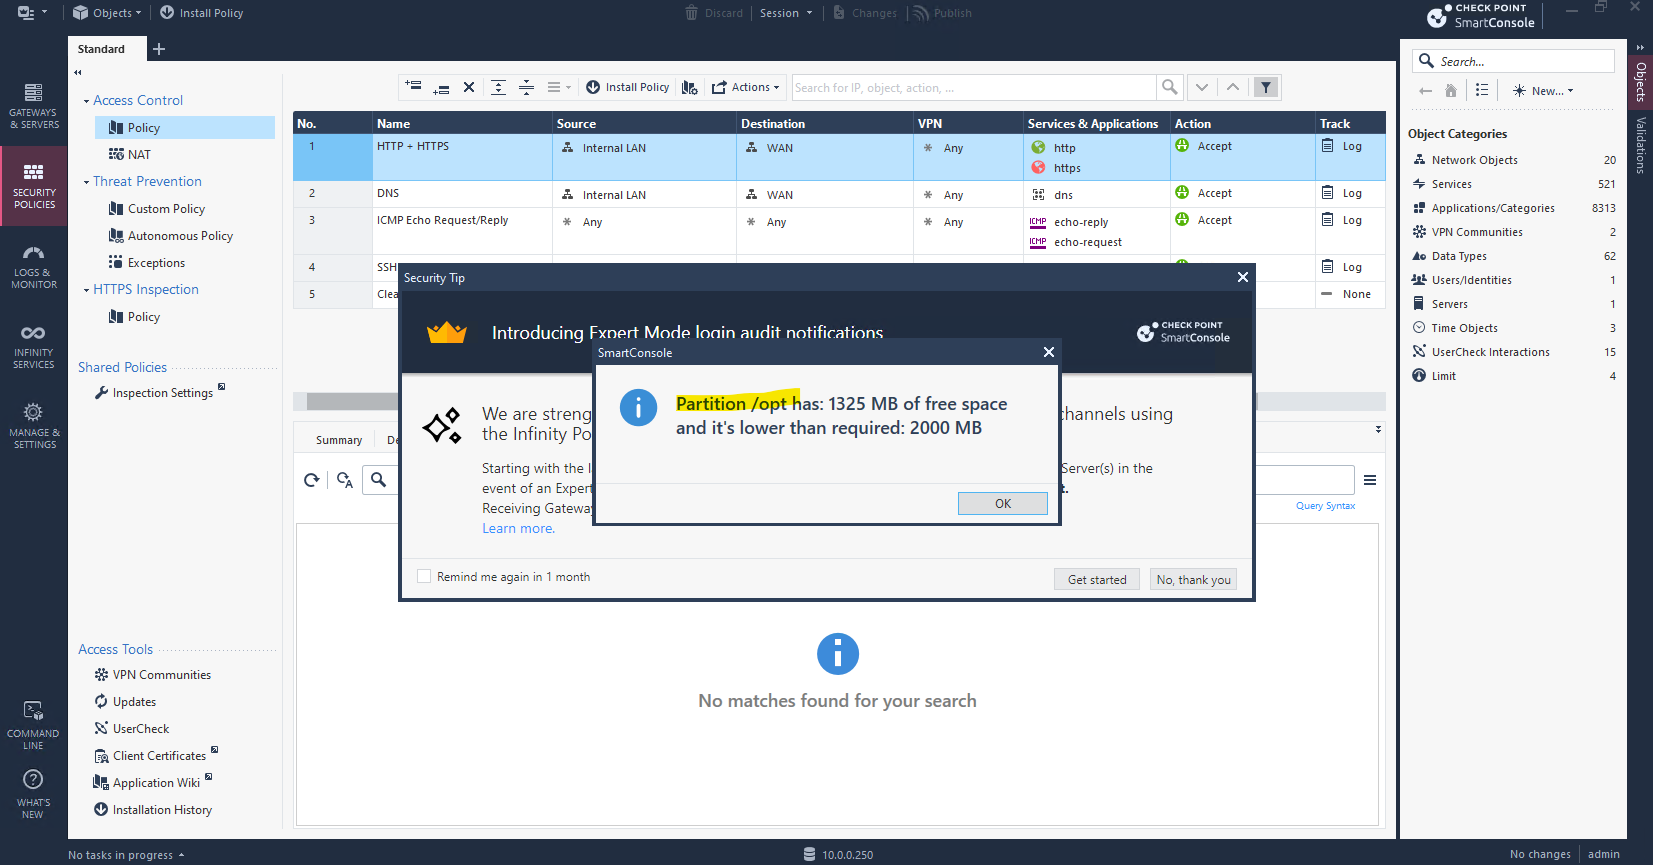
Task: Toggle the rulebase filter funnel icon
Action: pos(1266,87)
